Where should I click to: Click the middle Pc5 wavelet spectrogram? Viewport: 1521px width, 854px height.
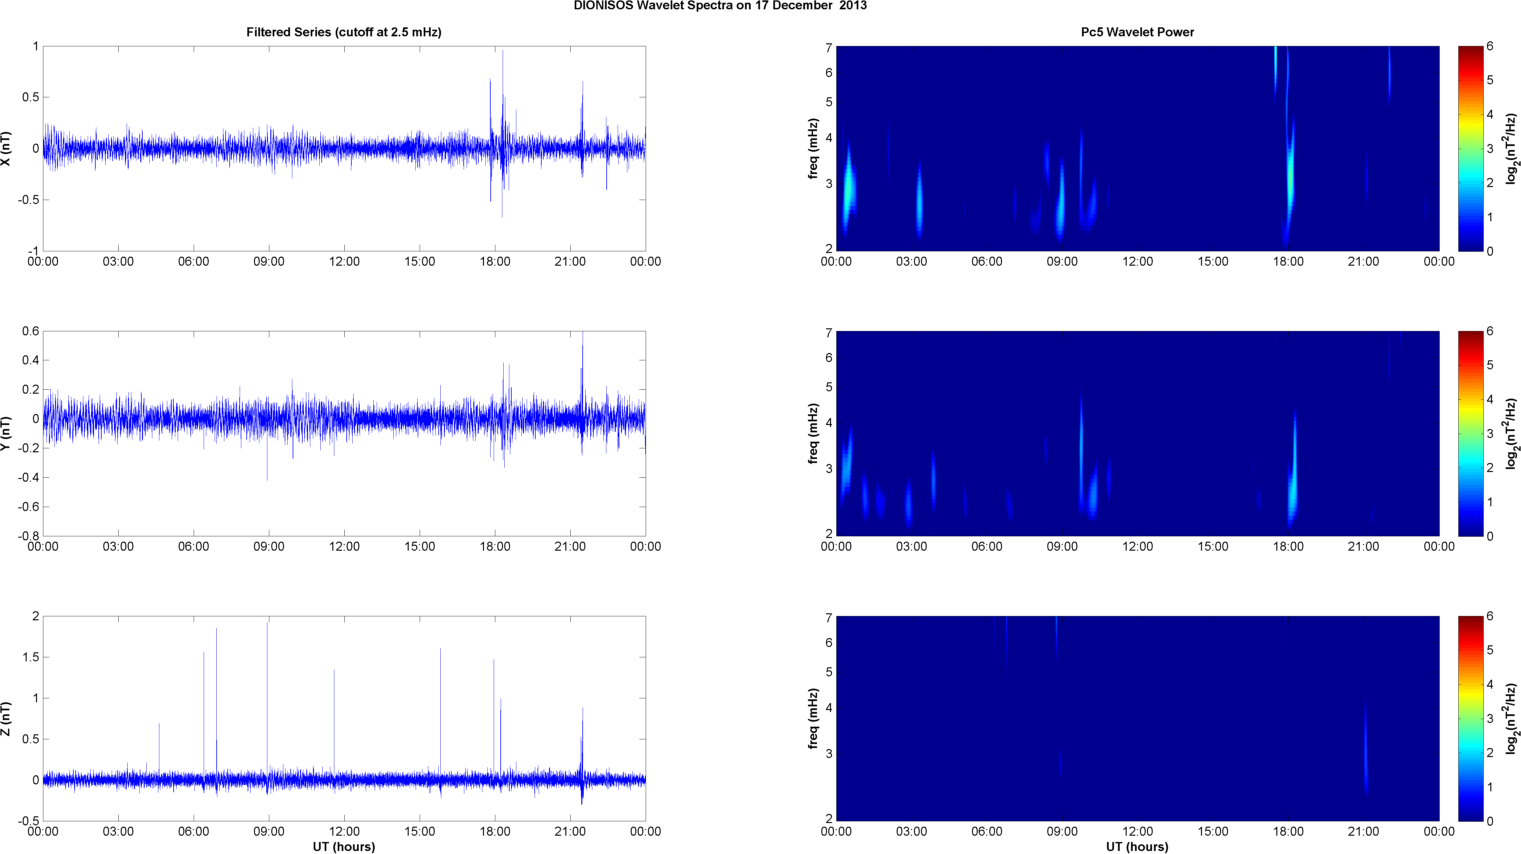(1137, 433)
